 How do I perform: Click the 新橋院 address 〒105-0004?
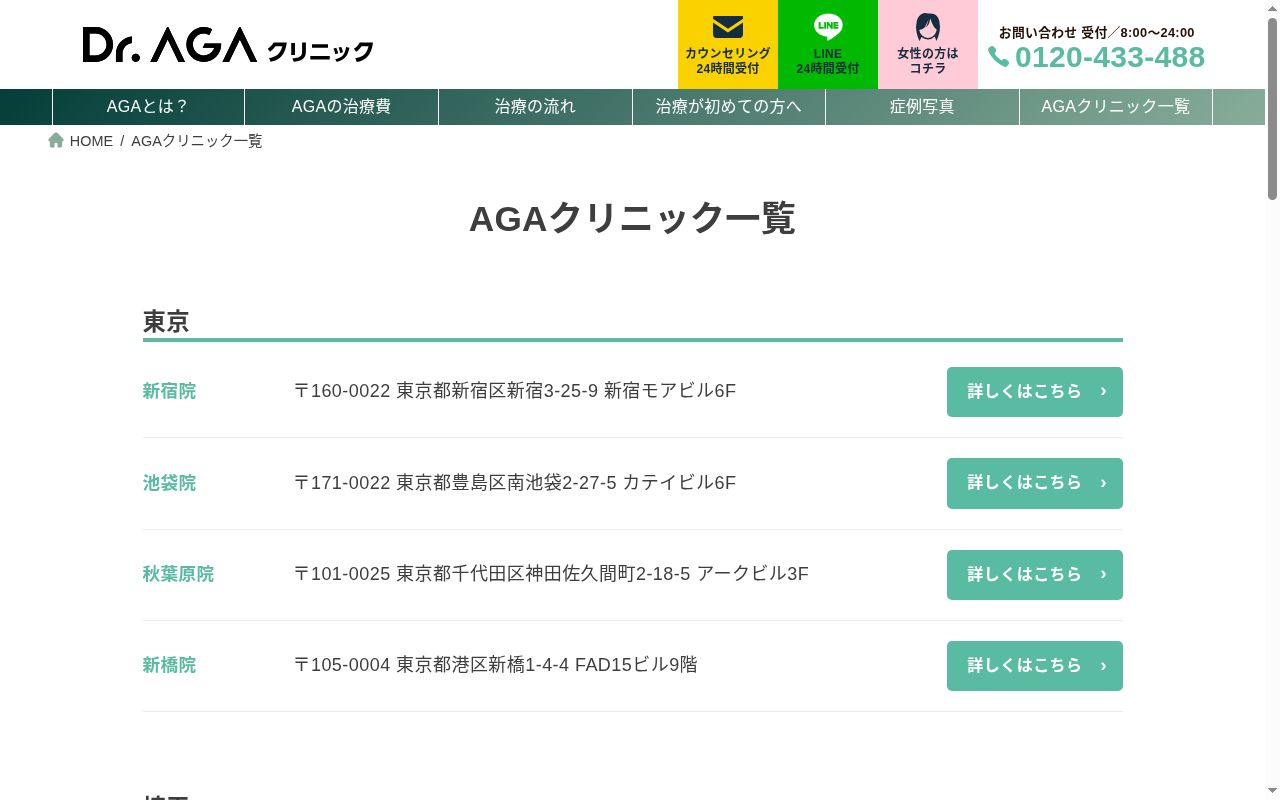click(x=496, y=665)
